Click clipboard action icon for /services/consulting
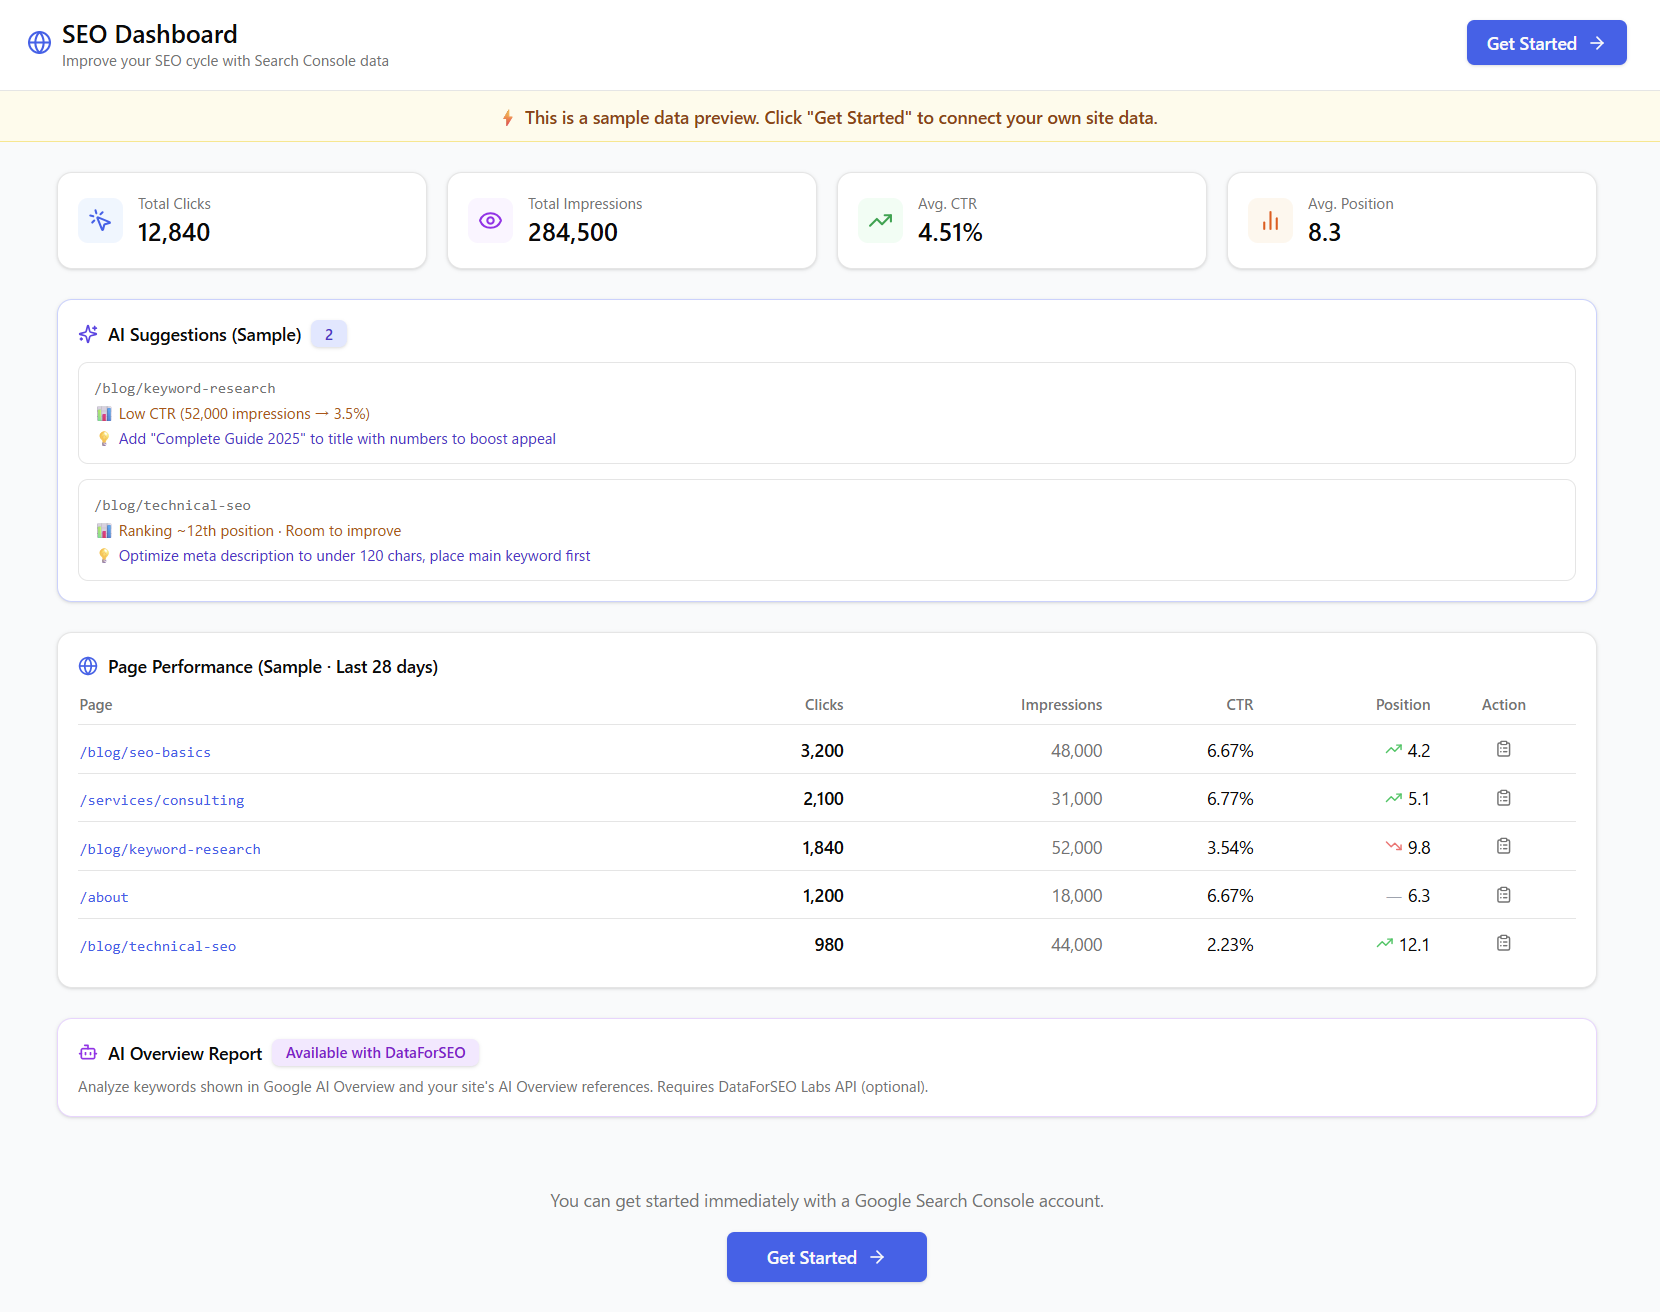The height and width of the screenshot is (1312, 1660). point(1503,798)
